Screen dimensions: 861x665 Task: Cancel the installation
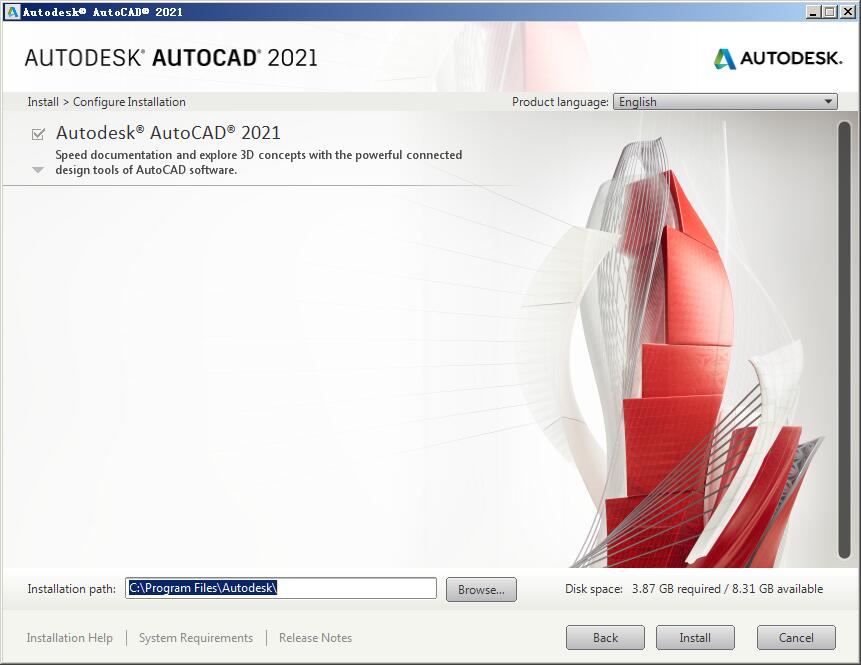pyautogui.click(x=796, y=638)
